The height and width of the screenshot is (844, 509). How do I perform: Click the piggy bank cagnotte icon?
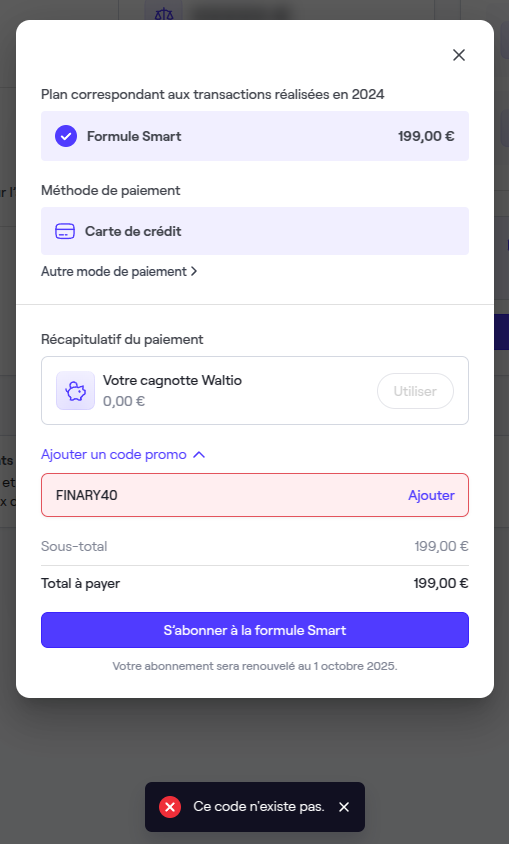tap(75, 391)
